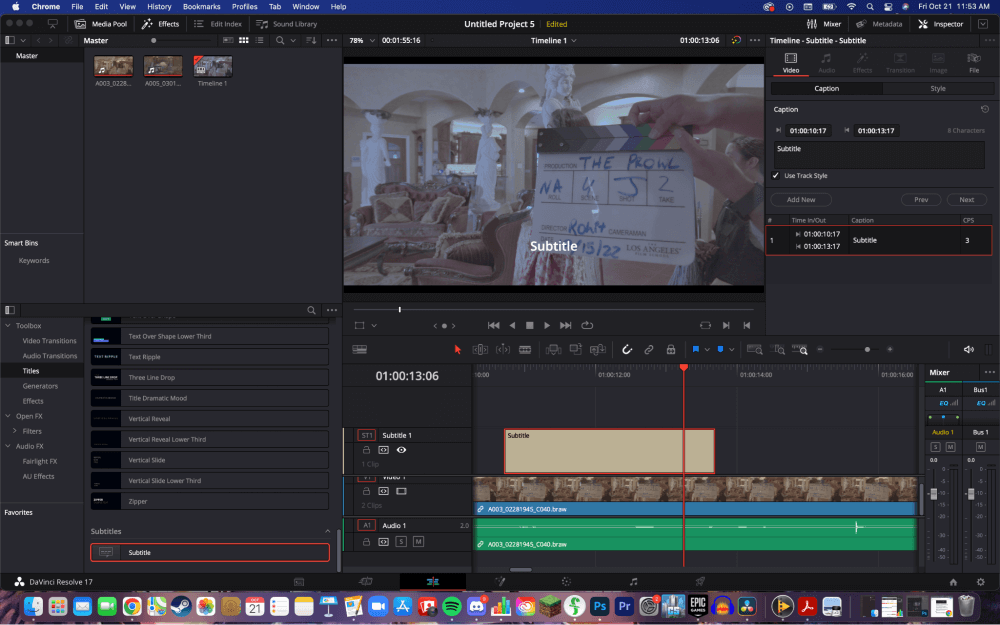The image size is (1000, 625).
Task: Enable Use Track Style checkbox
Action: tap(776, 175)
